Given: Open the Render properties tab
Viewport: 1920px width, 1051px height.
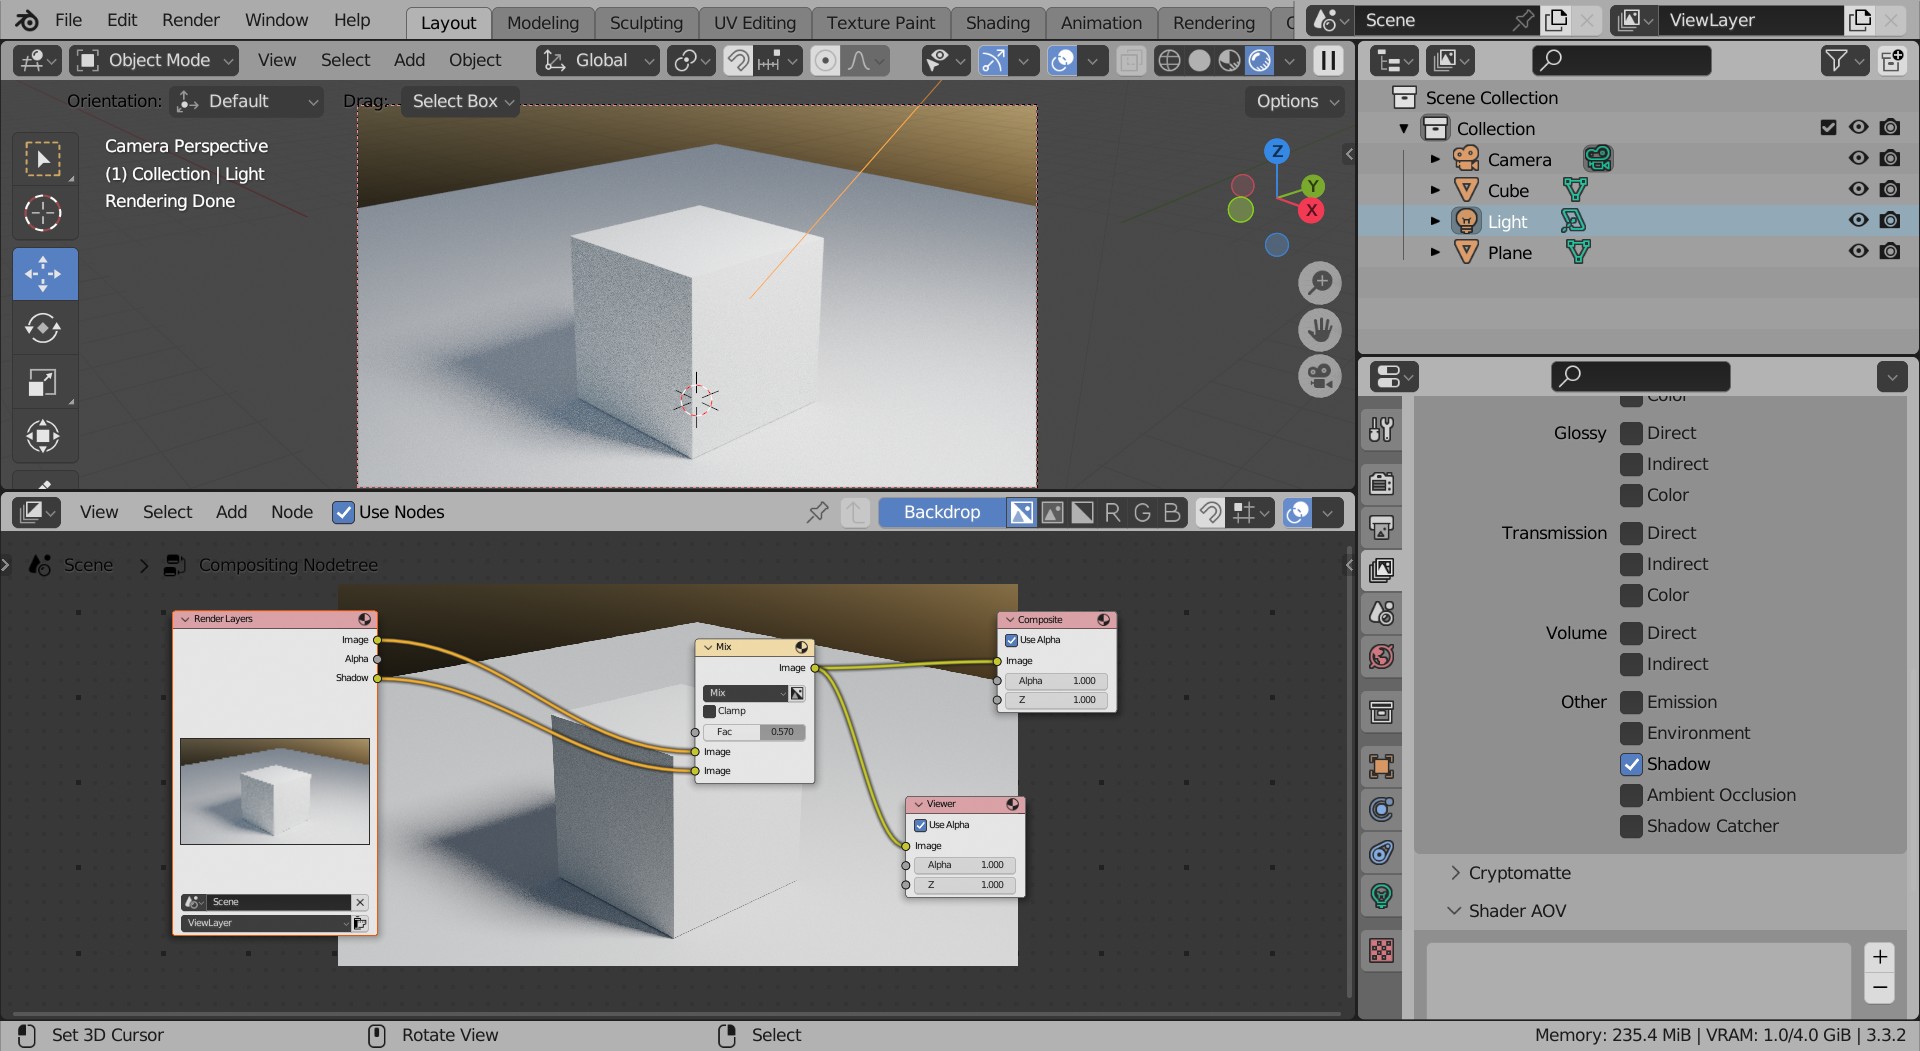Looking at the screenshot, I should pyautogui.click(x=1382, y=484).
